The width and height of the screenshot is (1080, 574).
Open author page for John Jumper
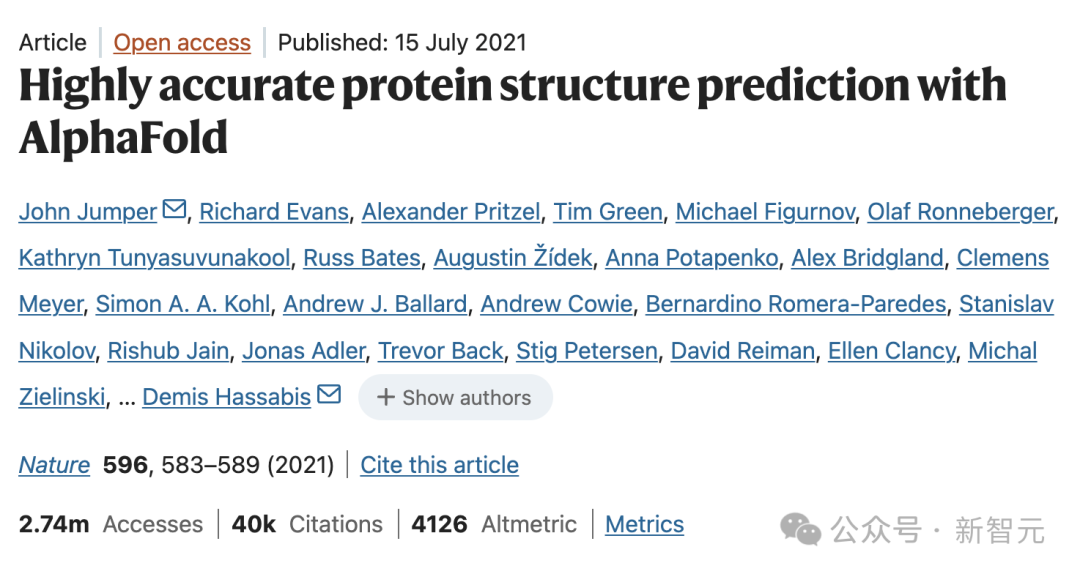(x=88, y=212)
